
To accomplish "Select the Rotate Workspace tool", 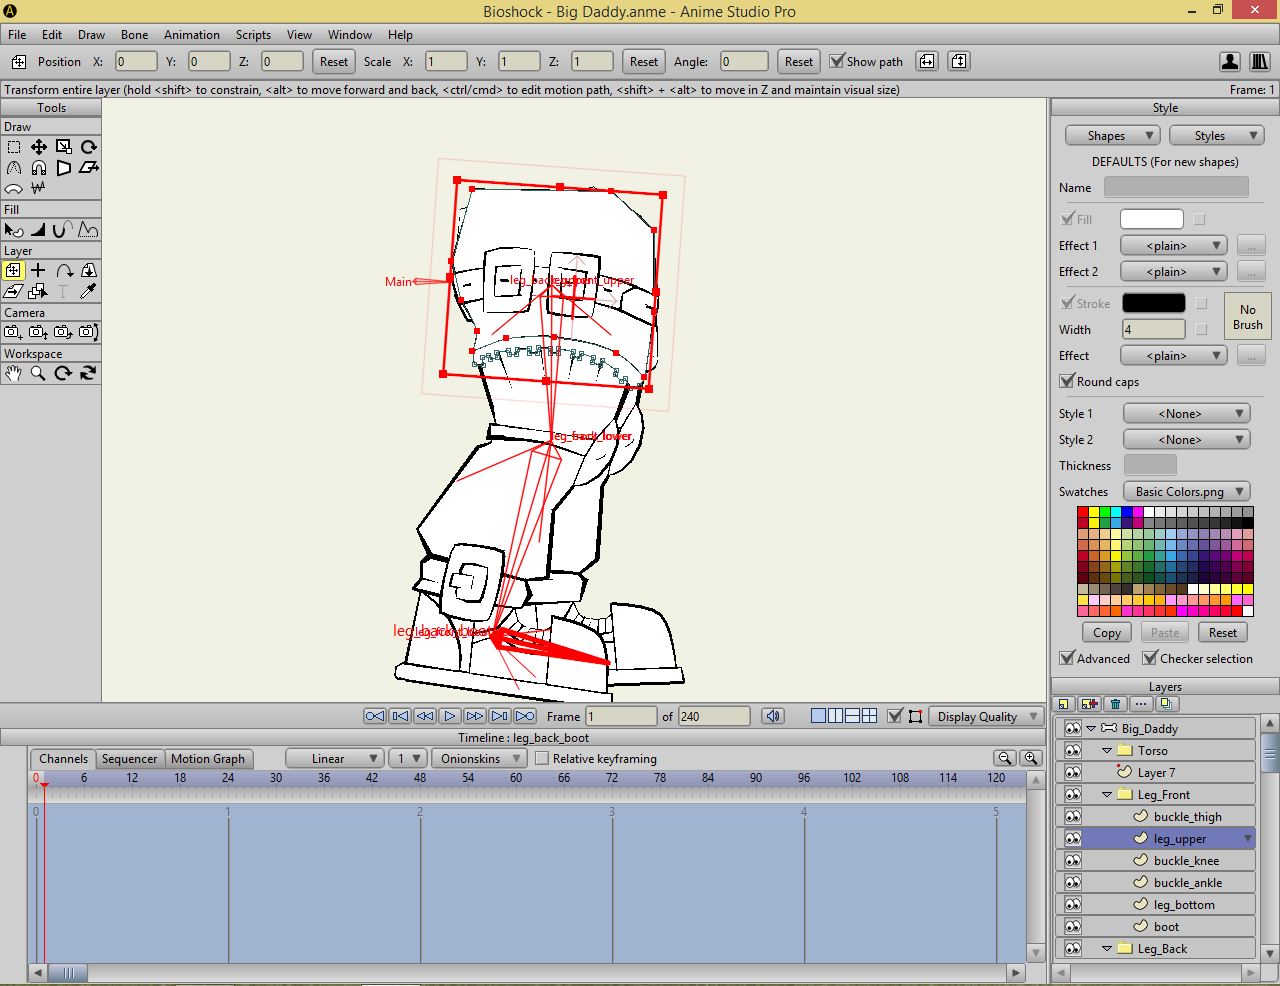I will point(64,373).
